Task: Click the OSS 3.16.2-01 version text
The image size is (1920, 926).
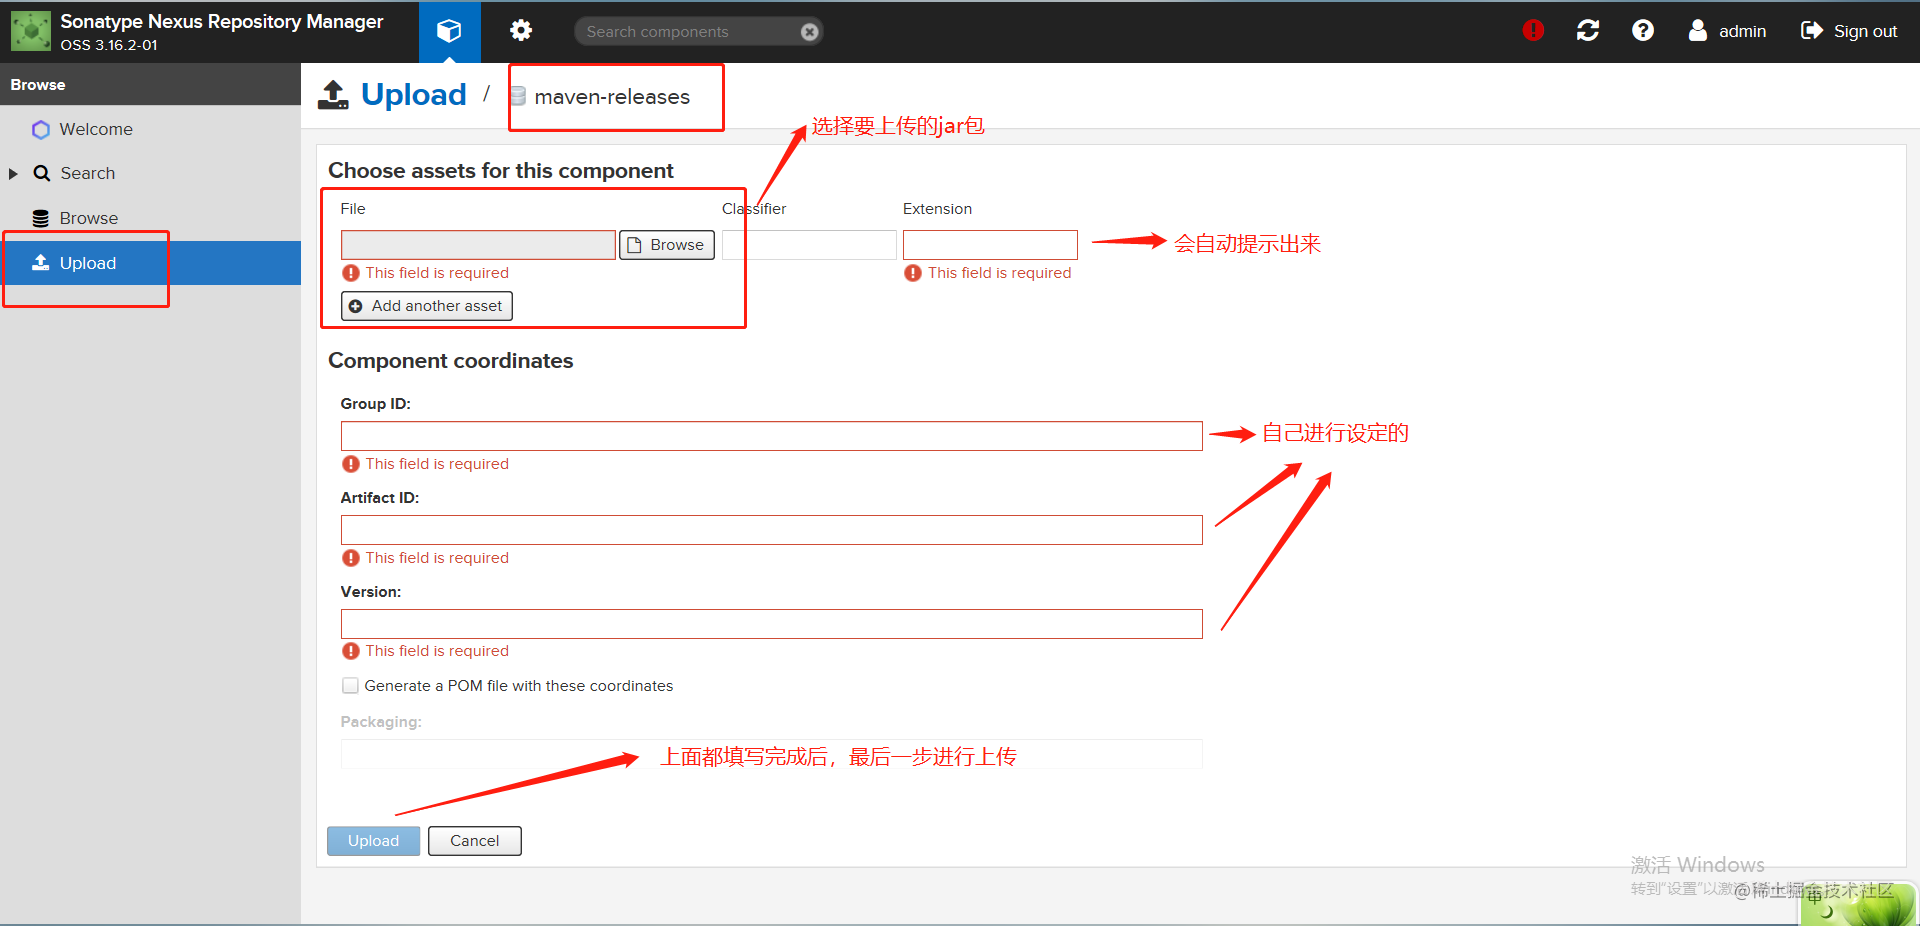Action: coord(109,45)
